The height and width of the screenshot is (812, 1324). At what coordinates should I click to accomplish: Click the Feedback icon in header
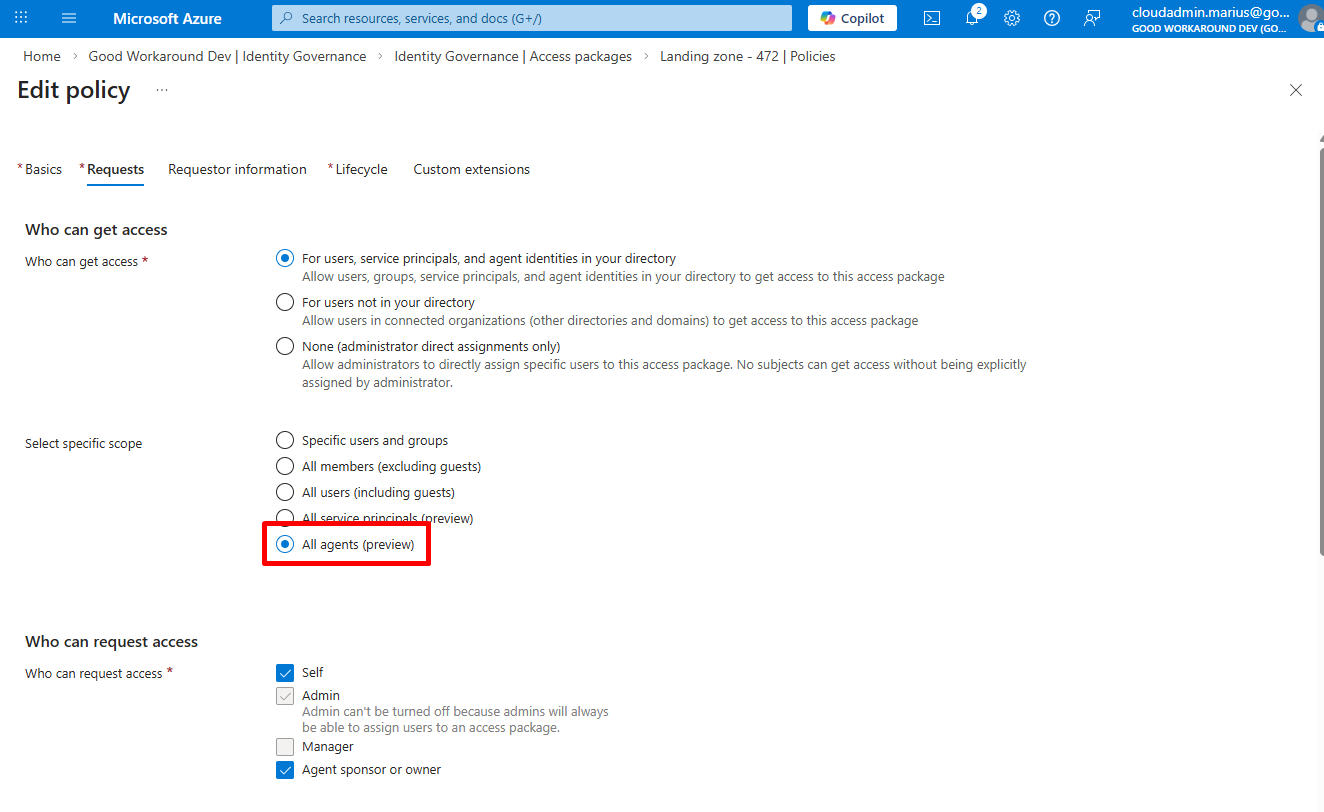tap(1092, 18)
